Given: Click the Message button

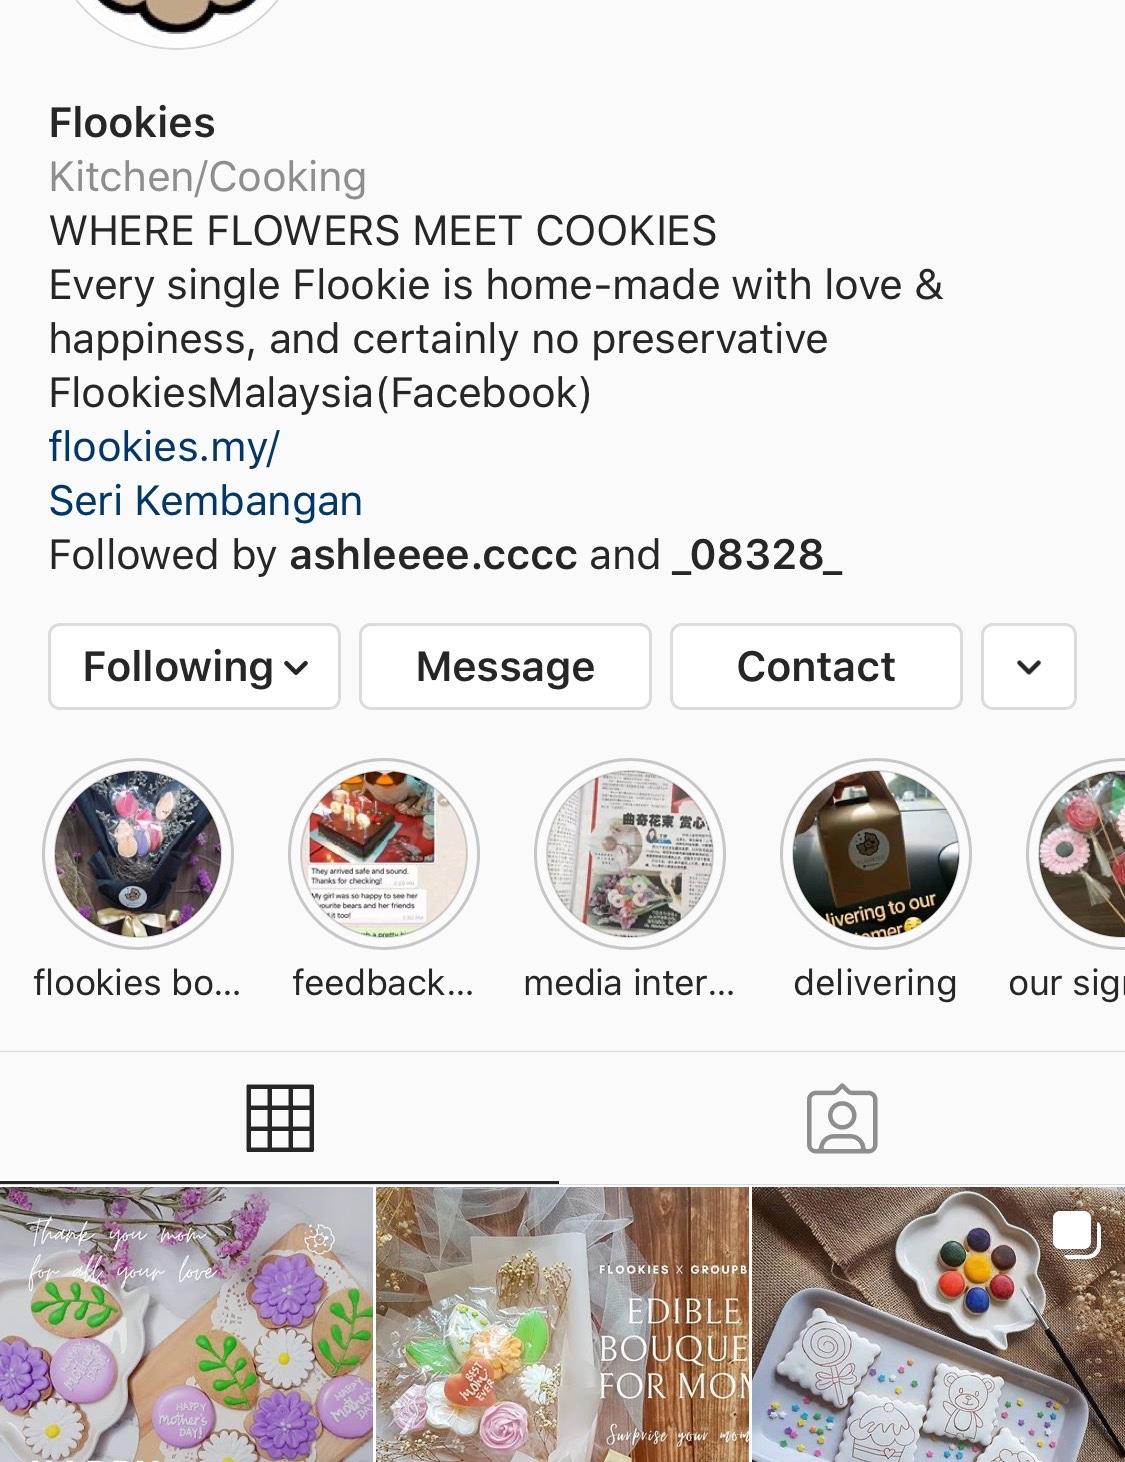Looking at the screenshot, I should point(505,667).
